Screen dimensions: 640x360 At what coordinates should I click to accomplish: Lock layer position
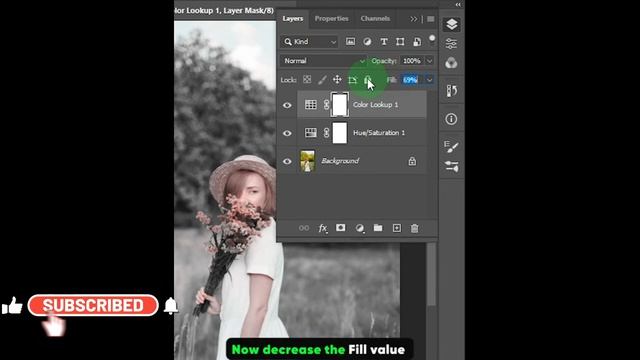[x=337, y=80]
